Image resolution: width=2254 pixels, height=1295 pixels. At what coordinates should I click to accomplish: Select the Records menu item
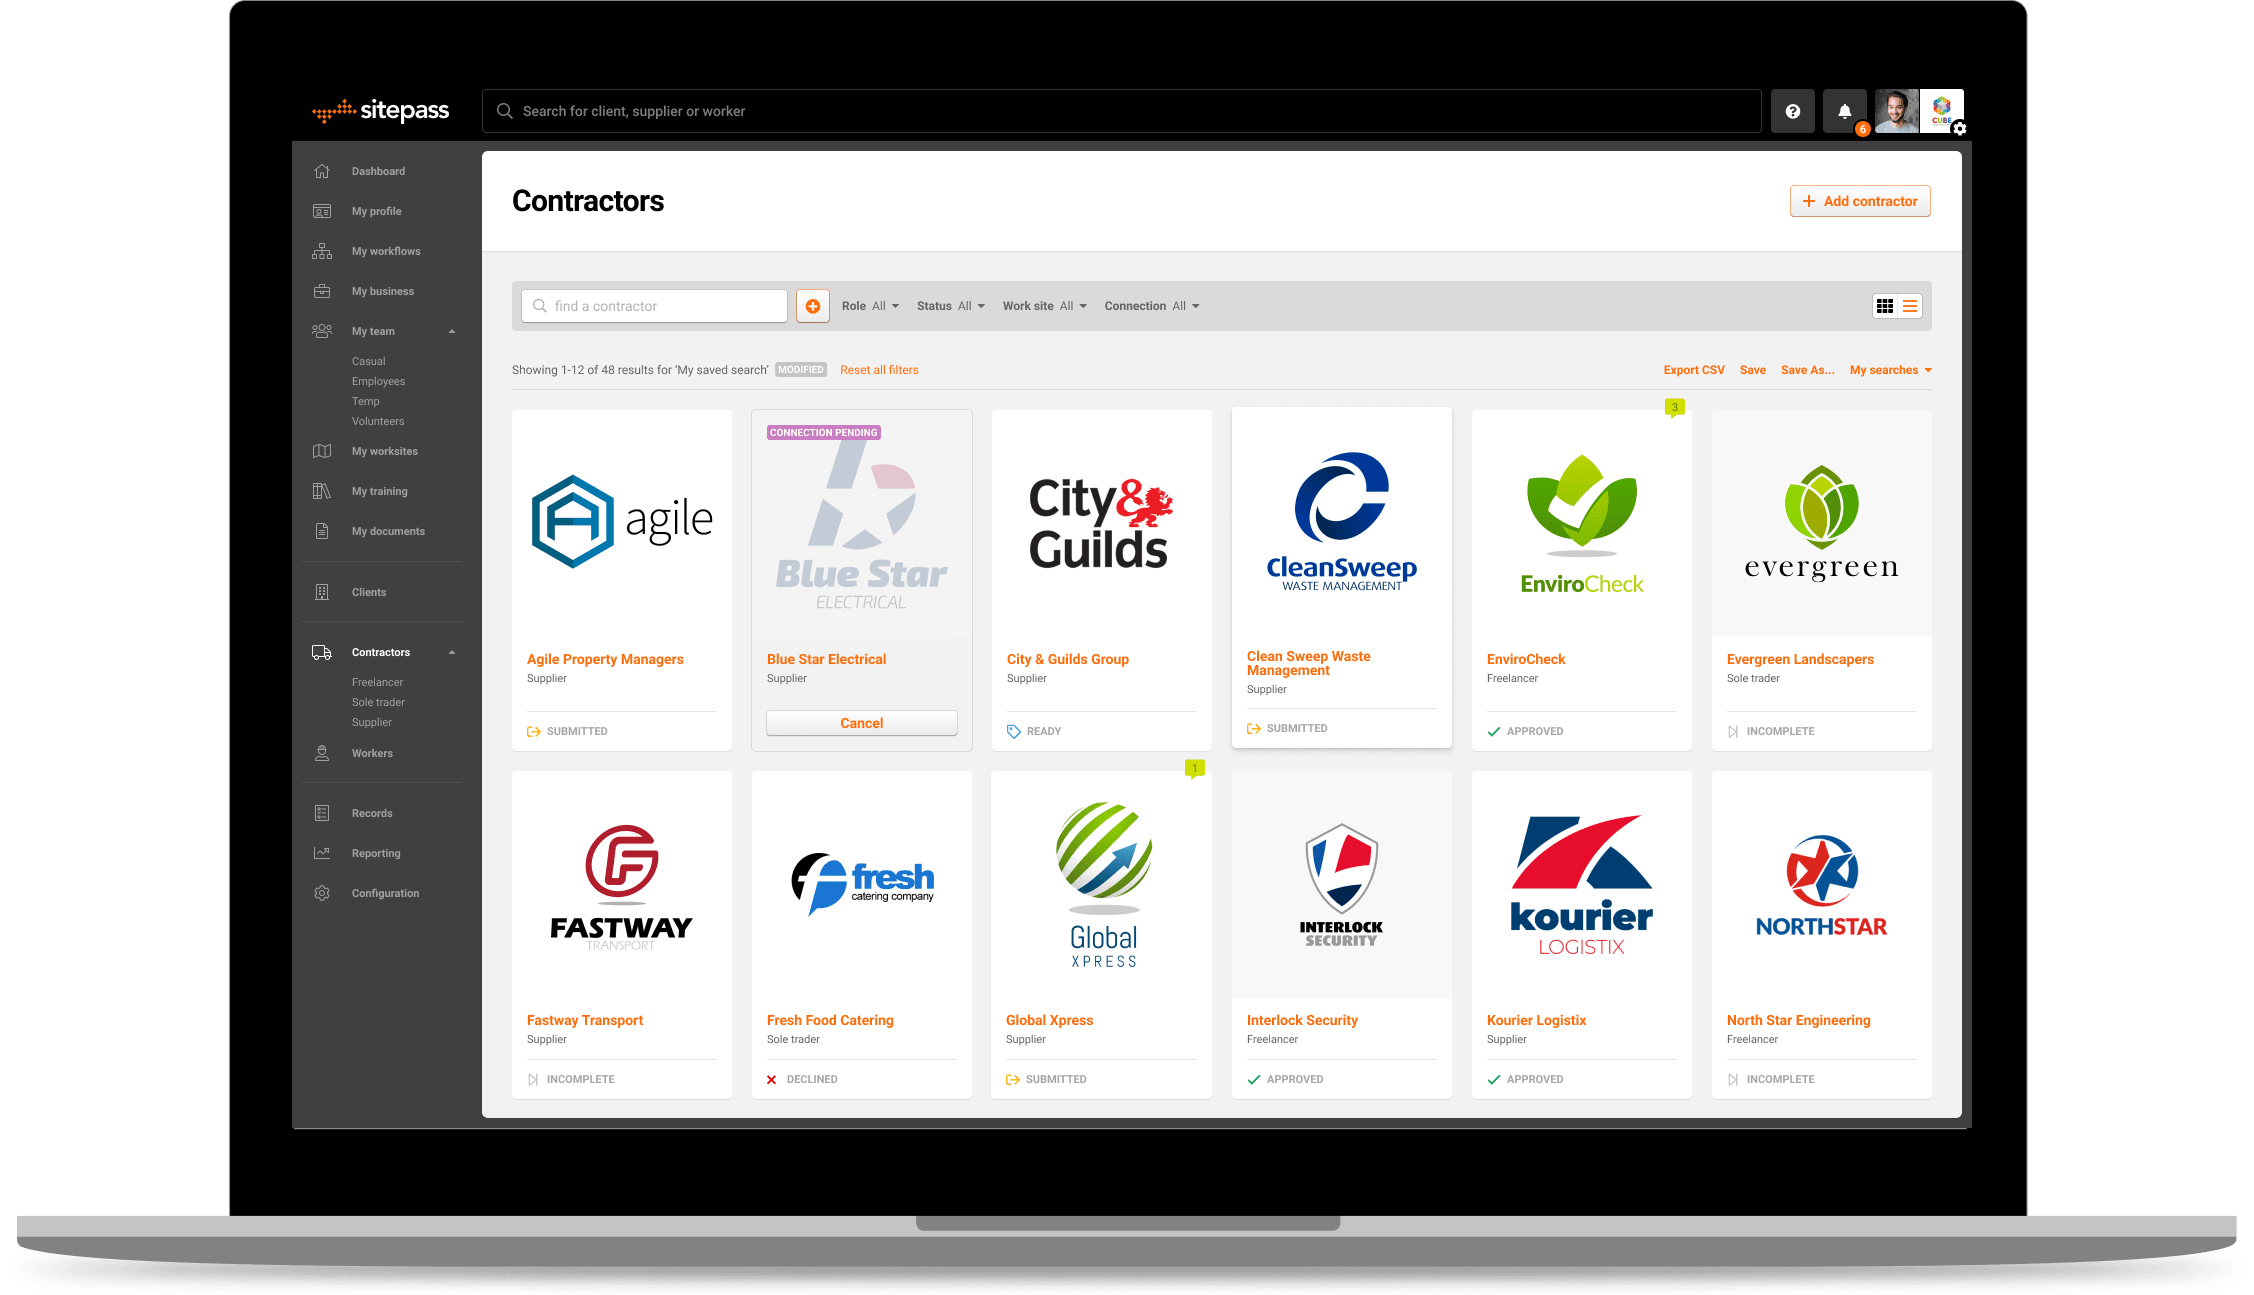[372, 812]
